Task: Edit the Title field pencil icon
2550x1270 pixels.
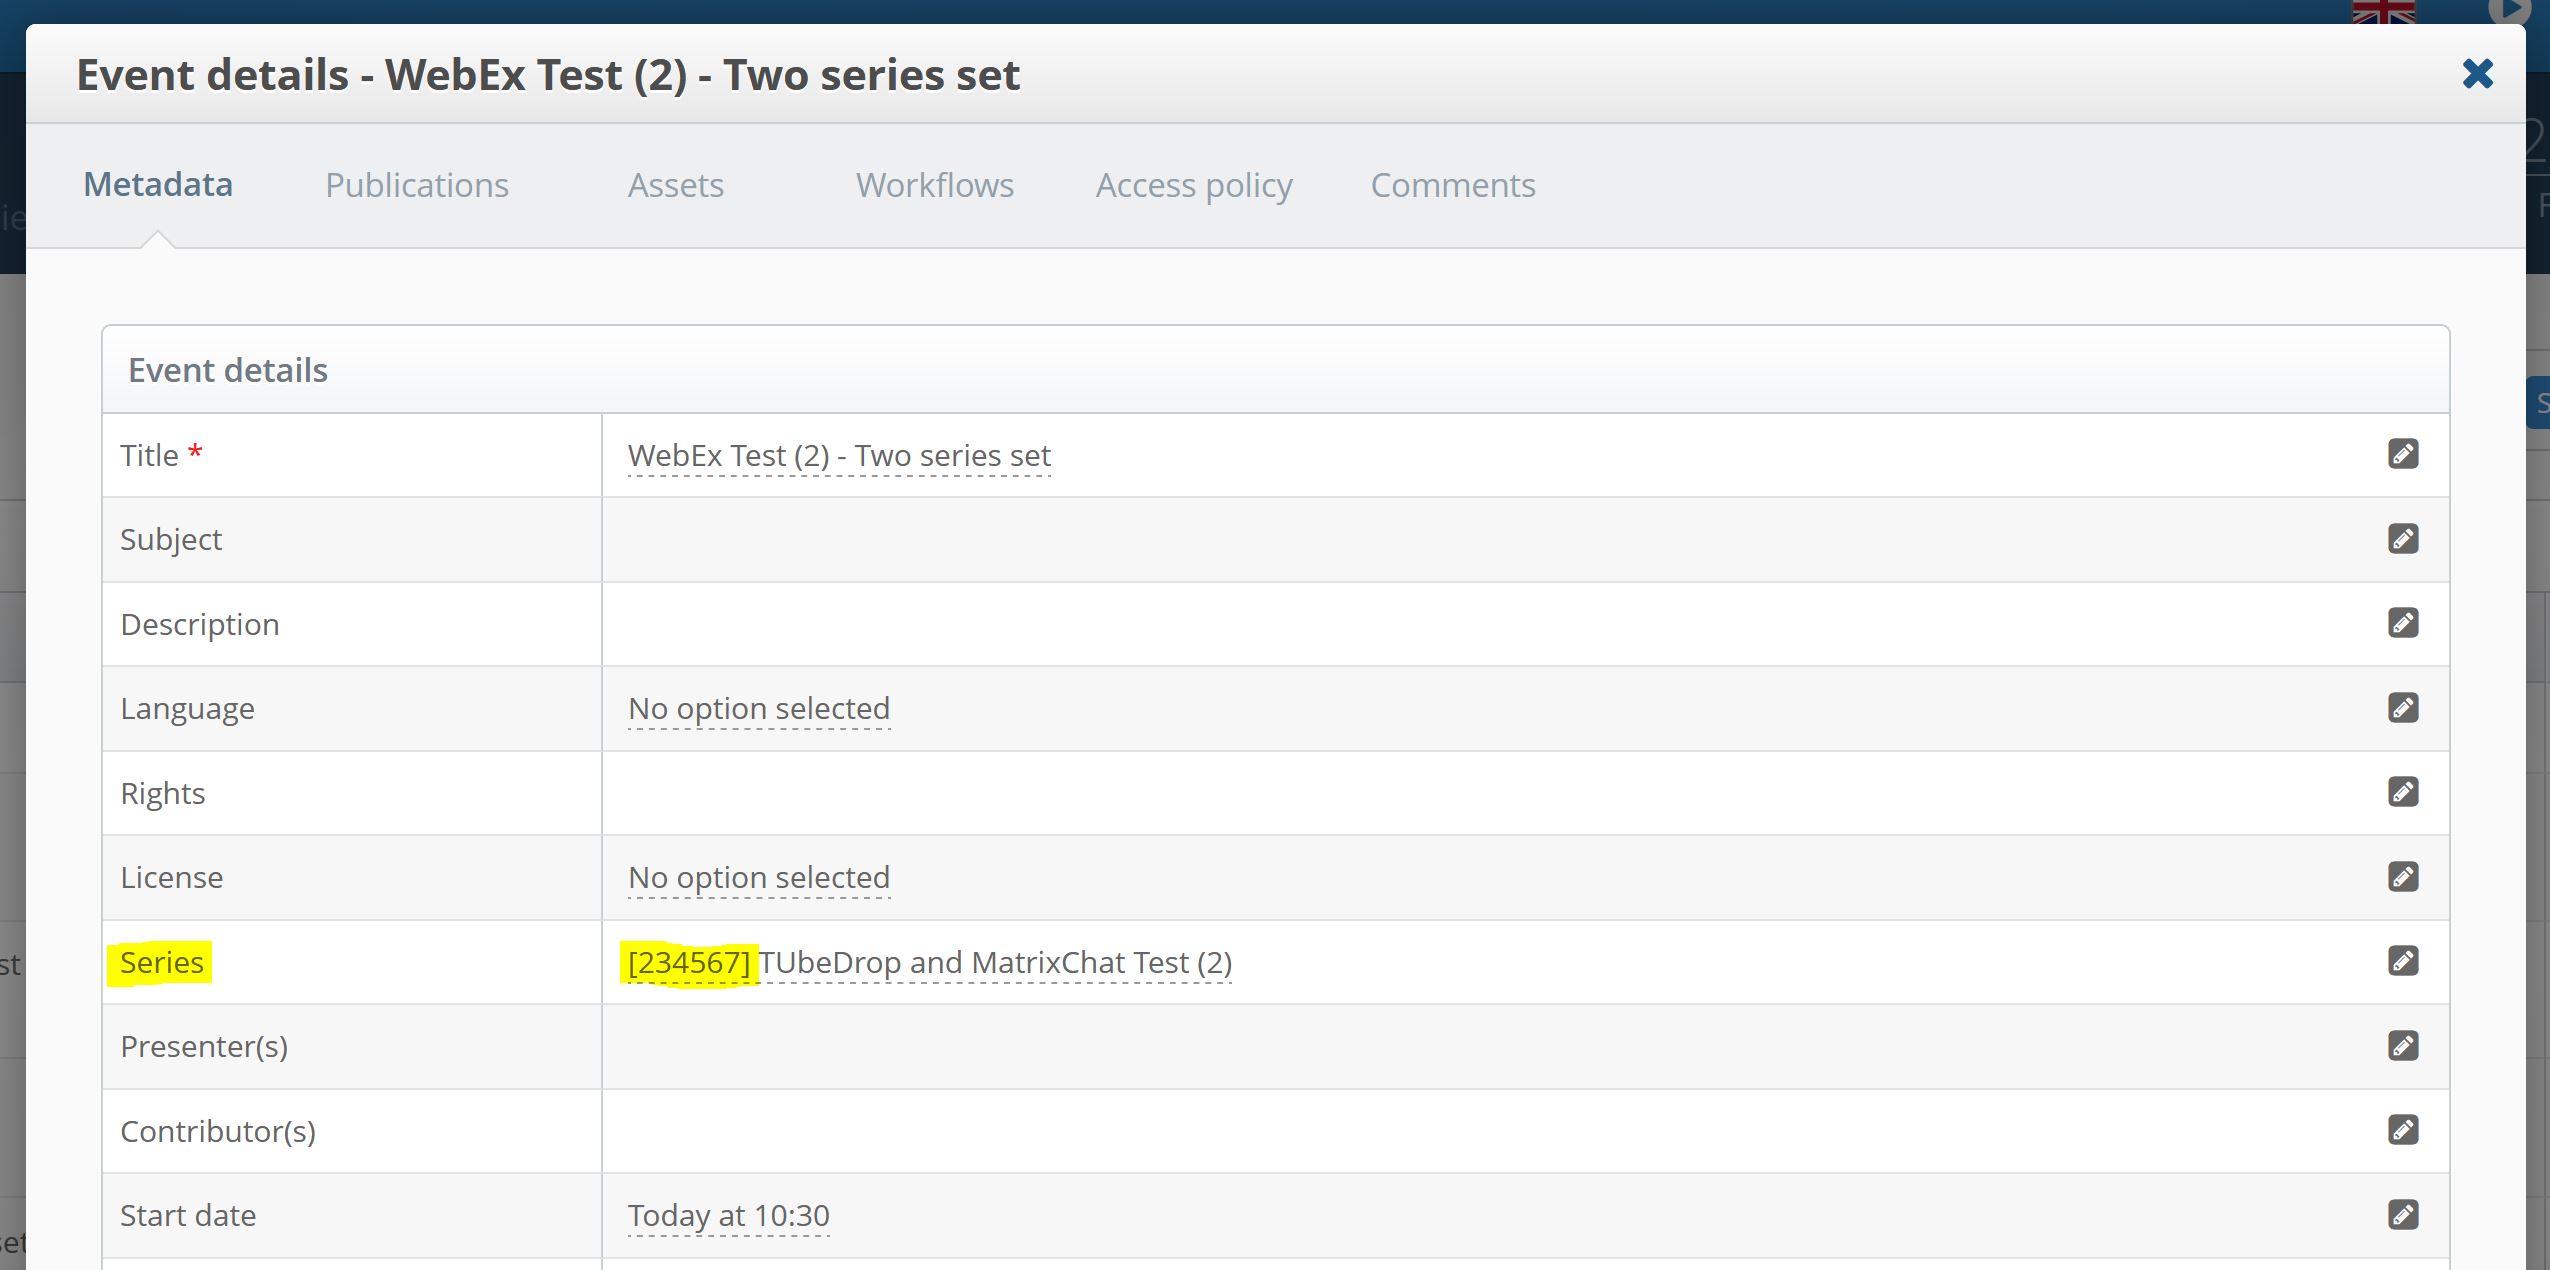Action: pos(2403,454)
